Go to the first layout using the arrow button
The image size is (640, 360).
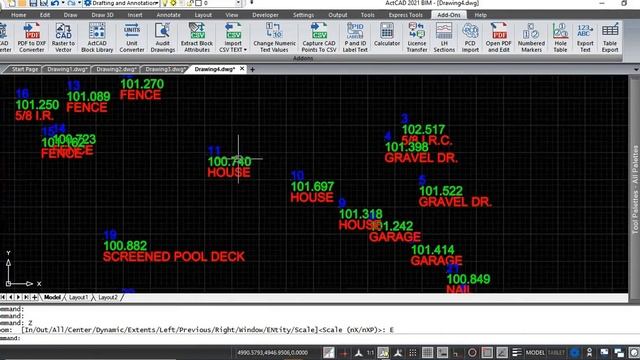[x=3, y=298]
